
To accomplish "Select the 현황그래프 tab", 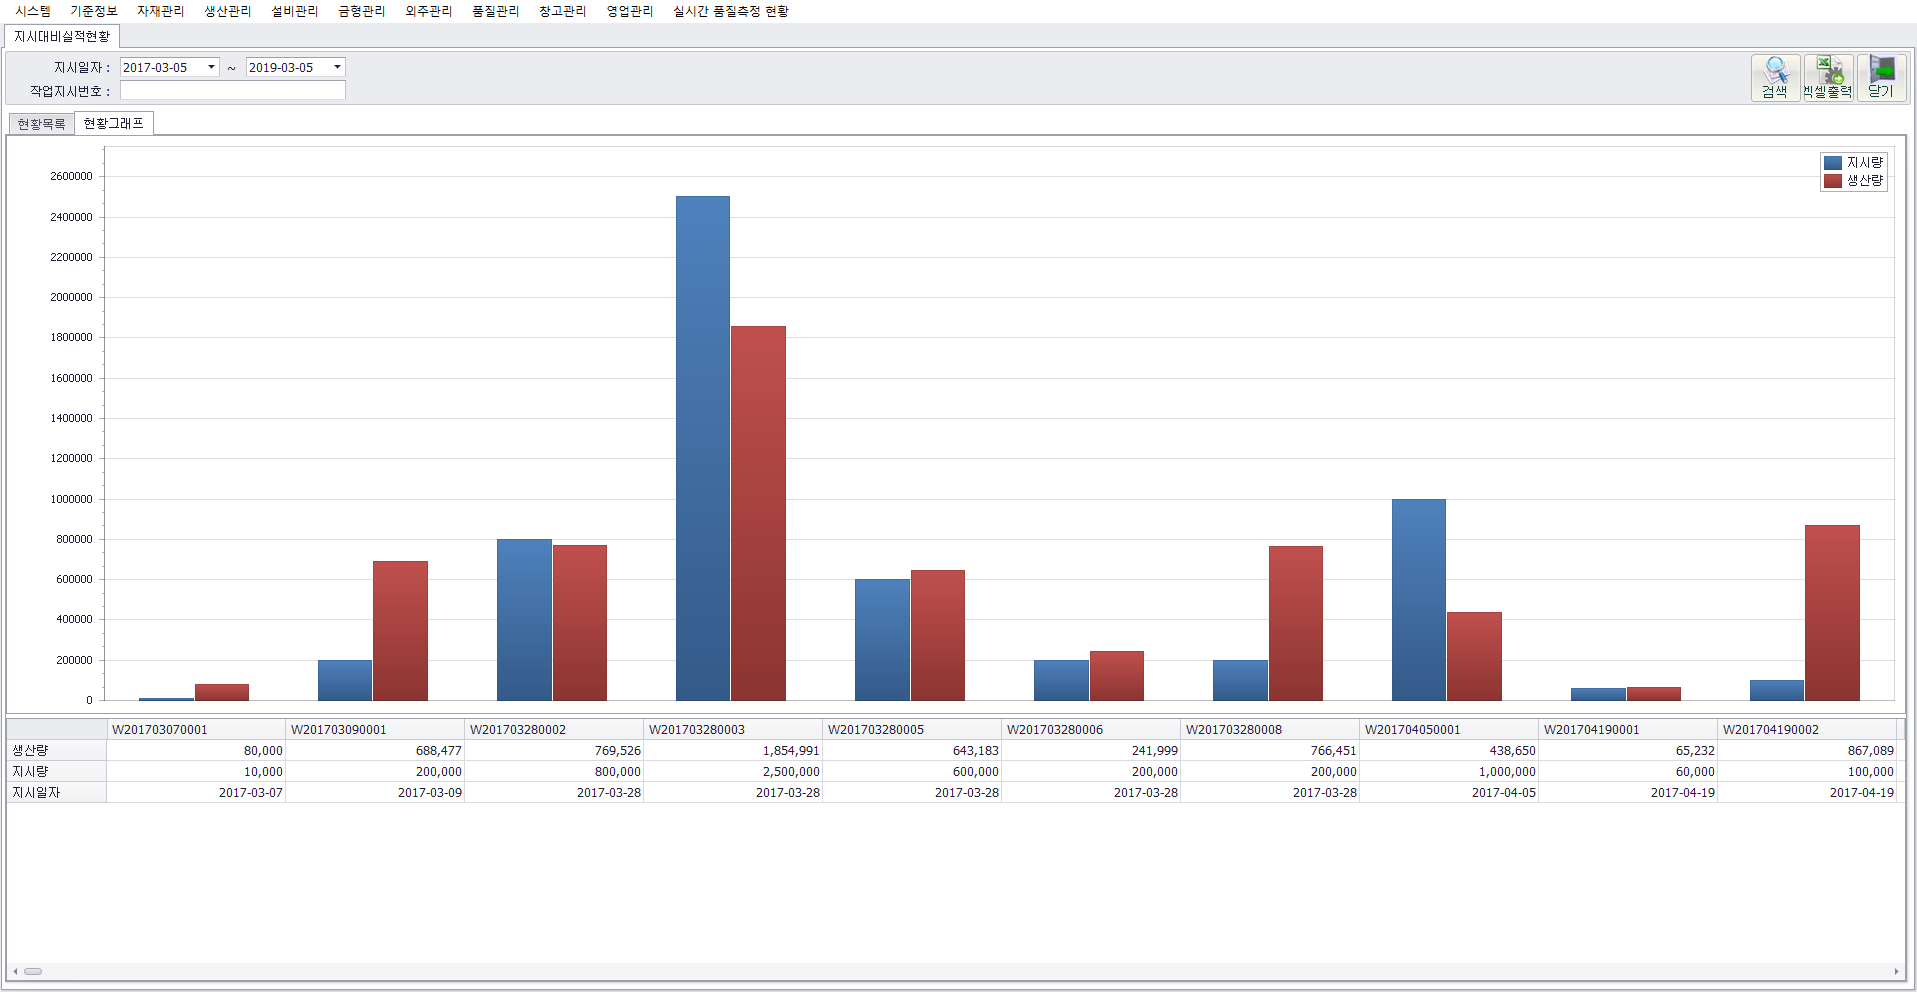I will pos(113,123).
